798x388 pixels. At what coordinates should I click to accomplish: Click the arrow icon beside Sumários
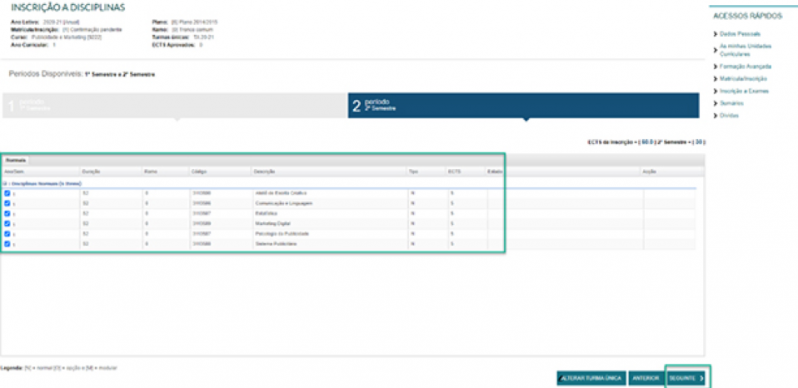[x=716, y=103]
